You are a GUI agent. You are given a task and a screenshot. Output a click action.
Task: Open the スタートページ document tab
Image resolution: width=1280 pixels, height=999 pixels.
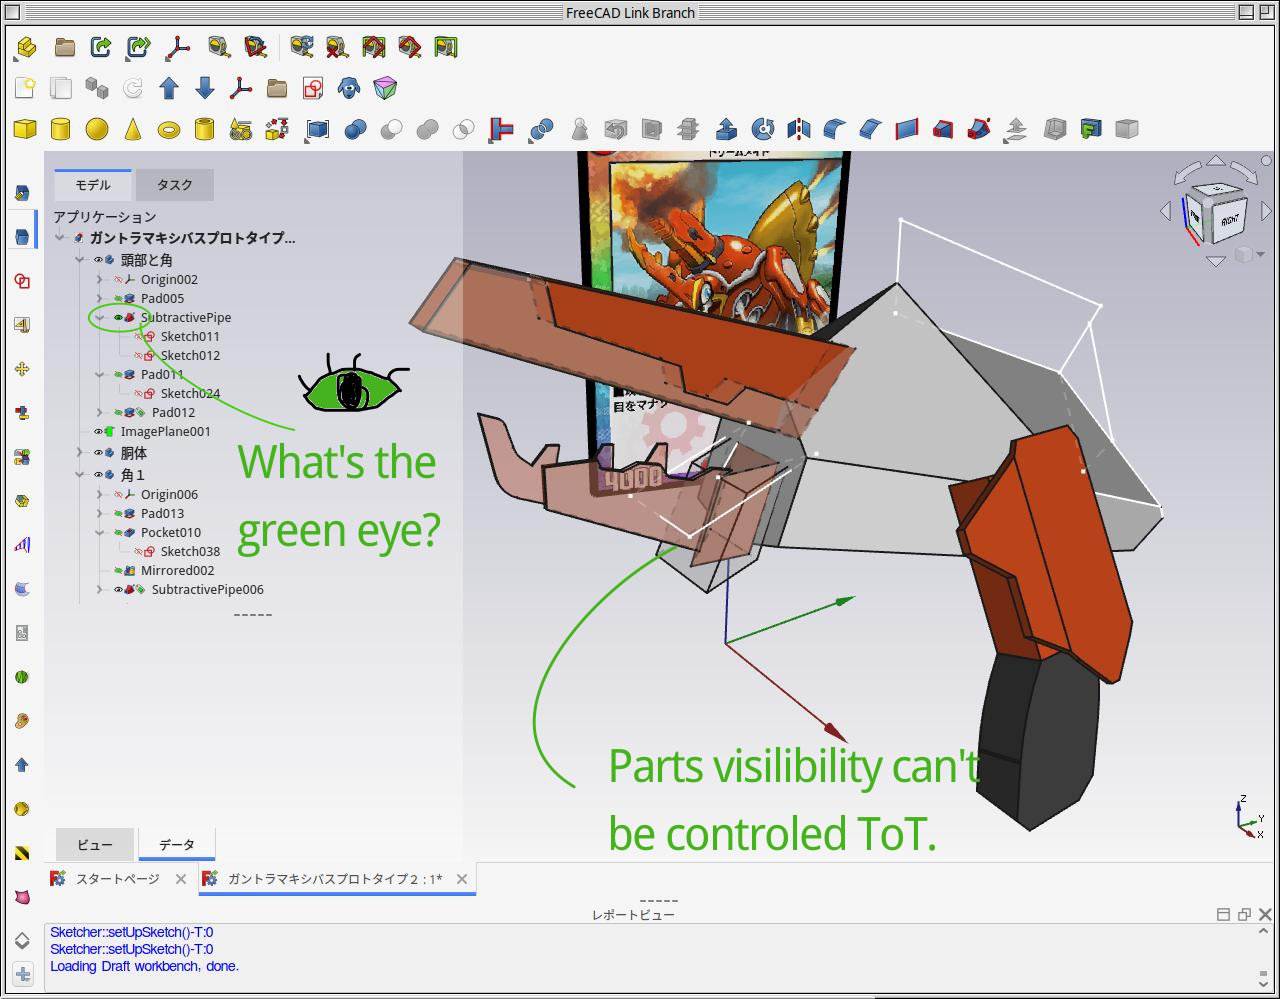click(x=118, y=879)
